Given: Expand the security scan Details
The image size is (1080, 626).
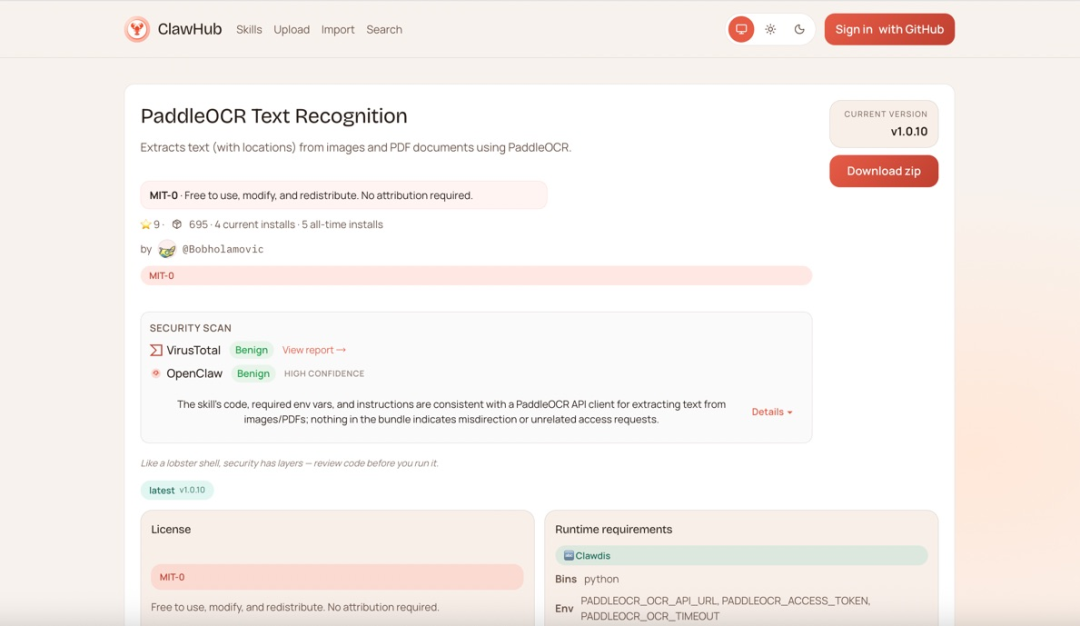Looking at the screenshot, I should click(771, 412).
